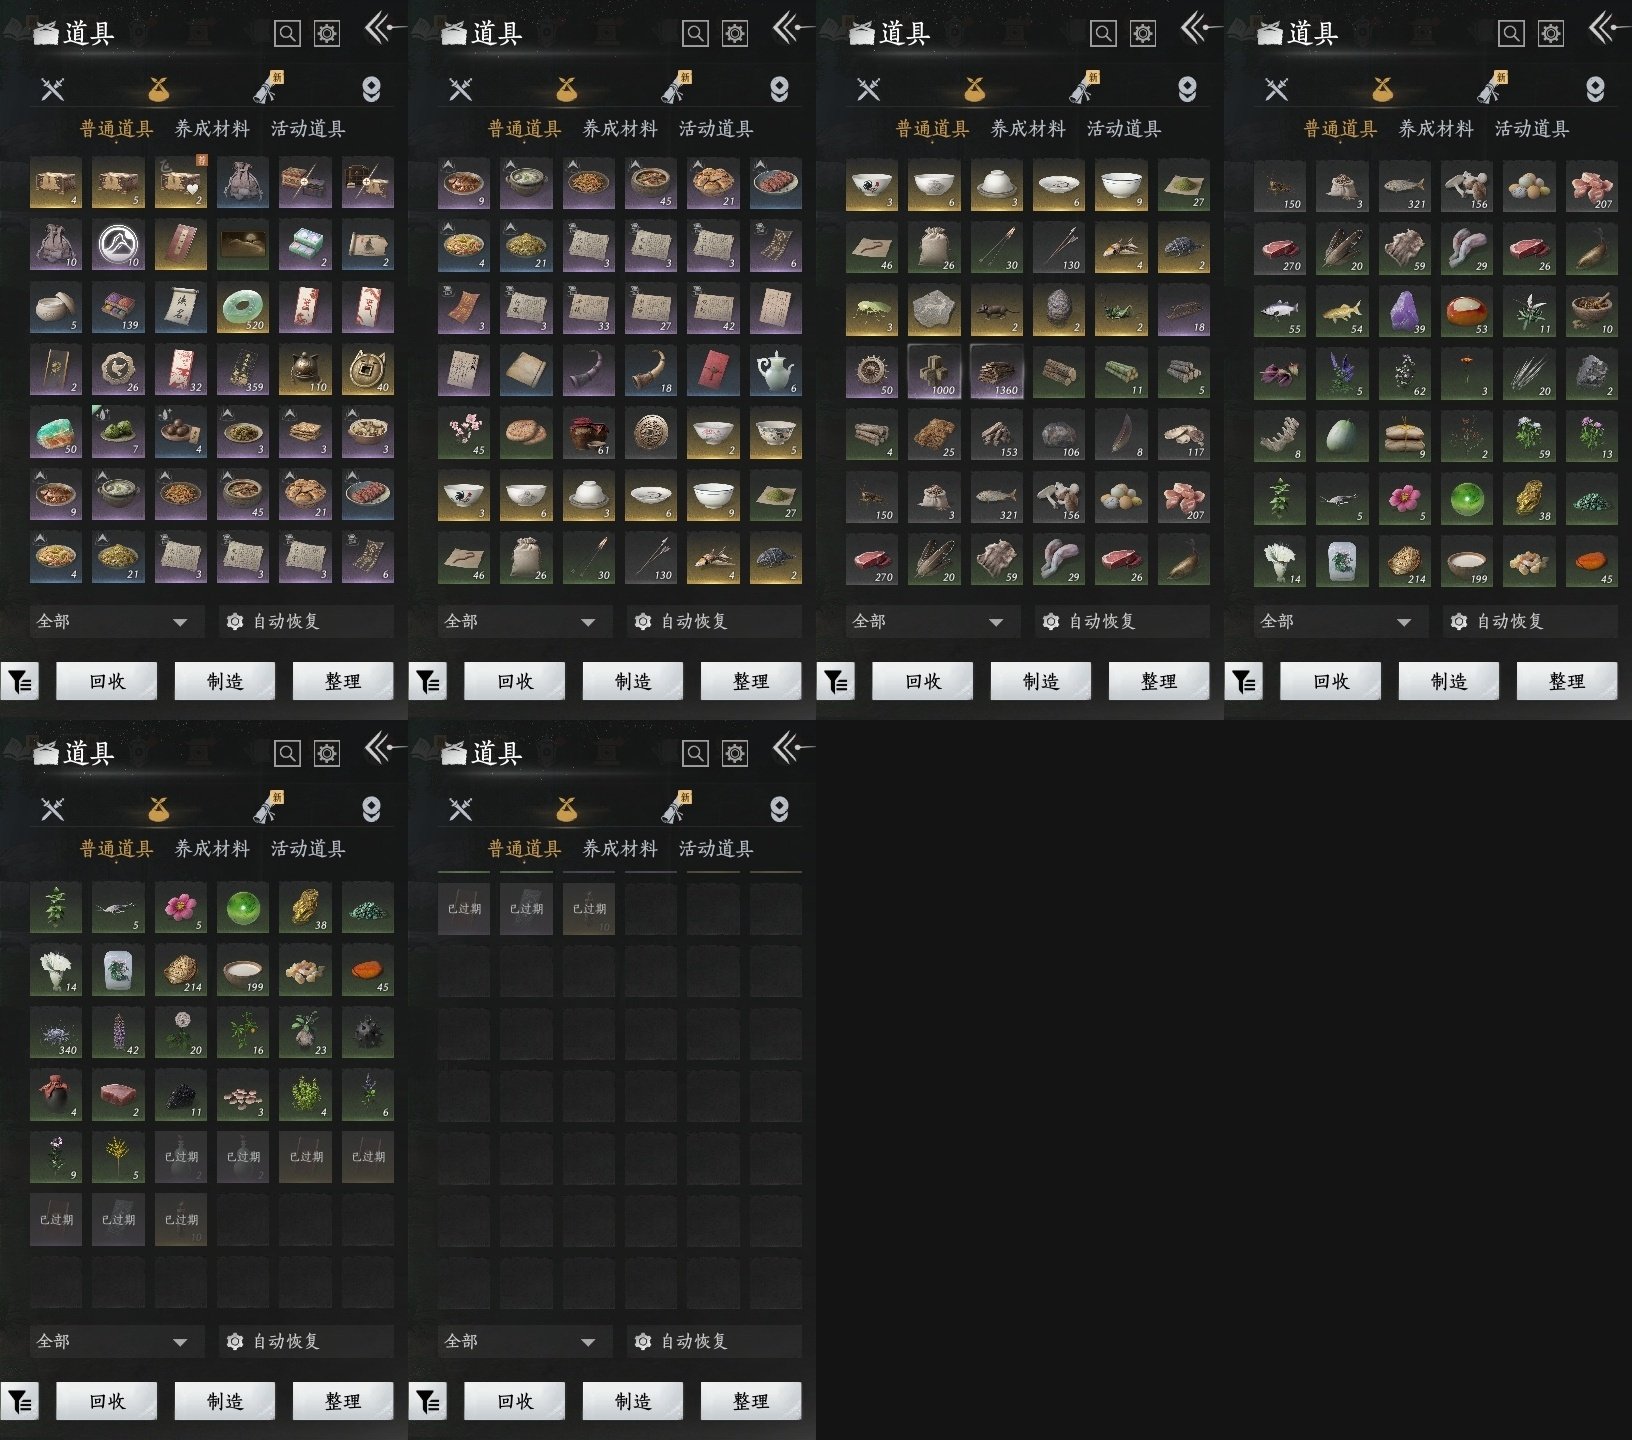Click 整理 button in the nearly empty expired-items panel

pyautogui.click(x=751, y=1401)
